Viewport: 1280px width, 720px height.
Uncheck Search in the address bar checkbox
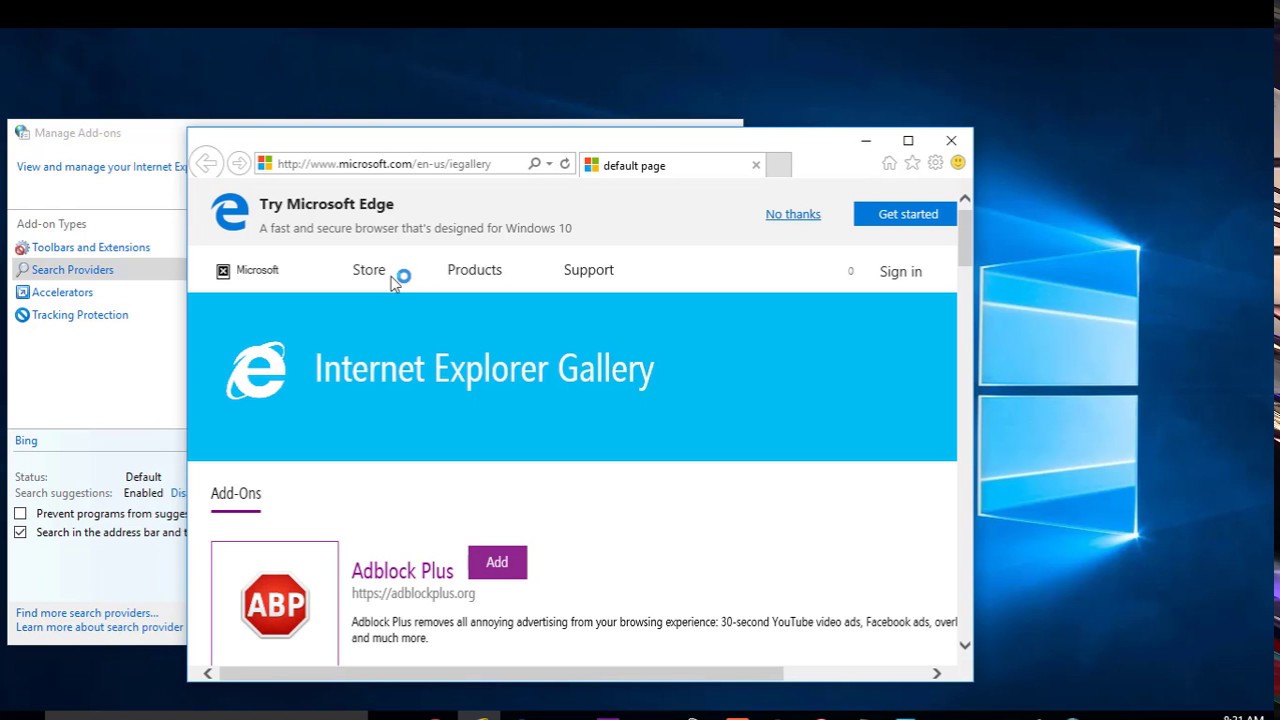pyautogui.click(x=20, y=532)
